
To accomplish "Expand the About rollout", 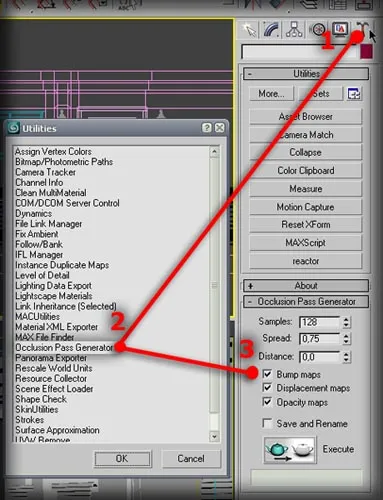I will pyautogui.click(x=306, y=286).
